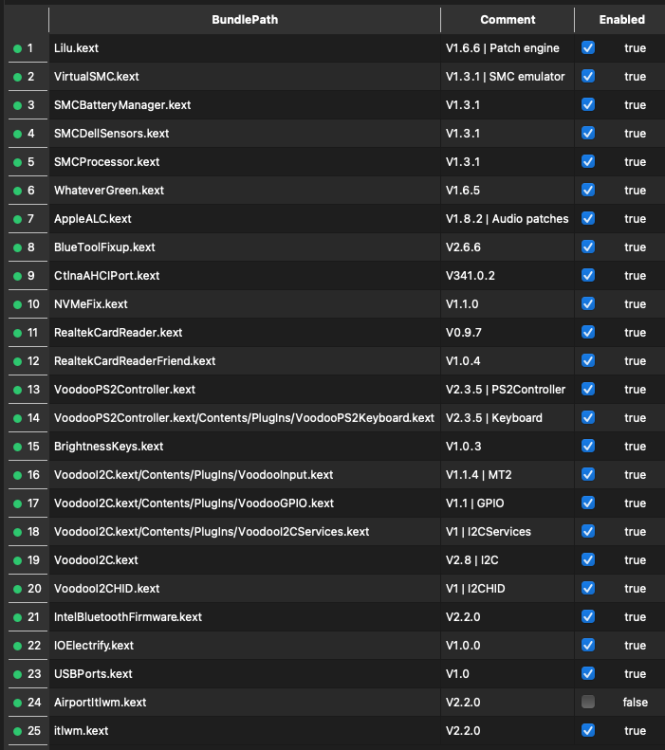Viewport: 665px width, 750px height.
Task: Uncheck VoodooI2CHID.kext enabled checkbox
Action: (x=588, y=588)
